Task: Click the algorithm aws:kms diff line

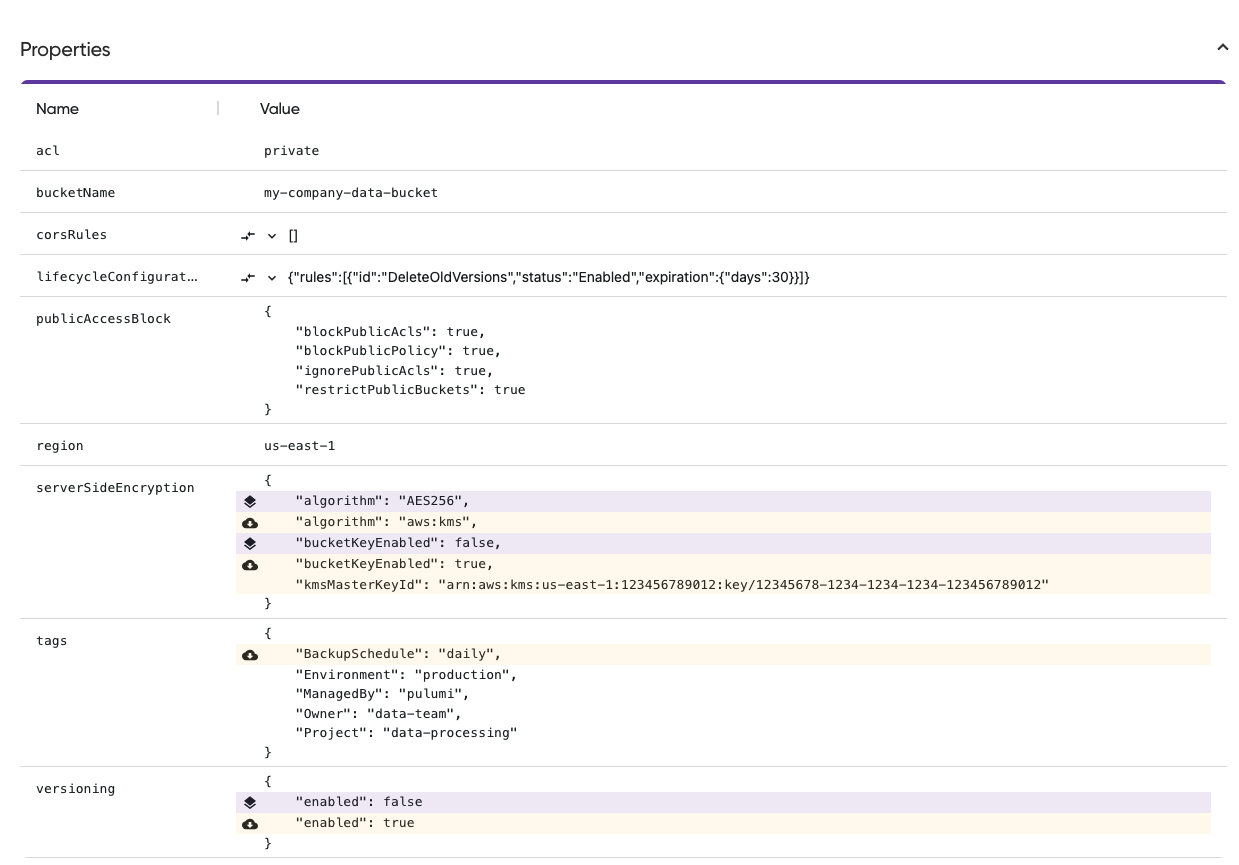Action: click(723, 522)
